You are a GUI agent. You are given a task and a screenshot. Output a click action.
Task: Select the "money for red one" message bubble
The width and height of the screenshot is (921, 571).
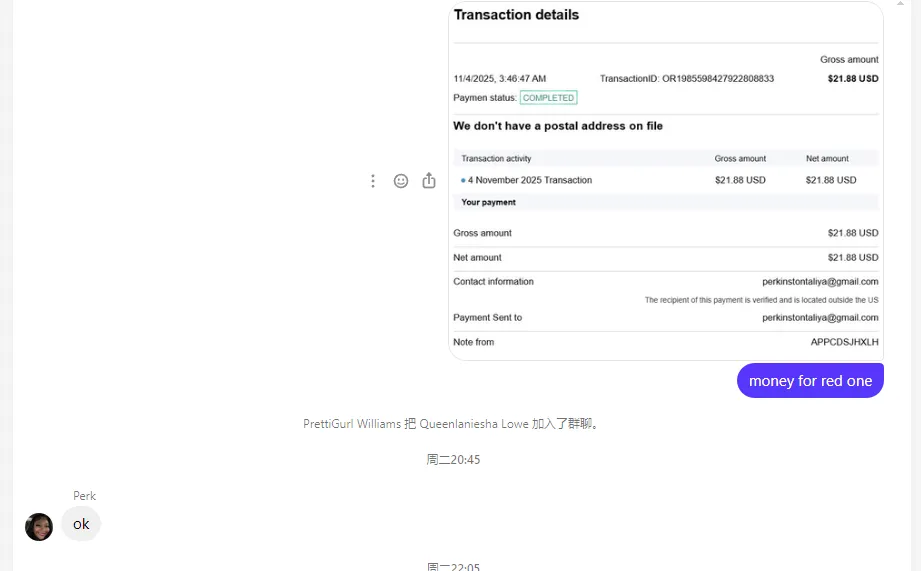810,381
